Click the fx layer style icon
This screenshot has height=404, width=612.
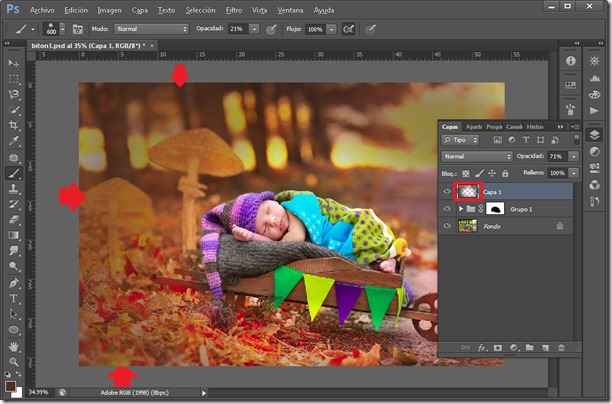pos(480,347)
